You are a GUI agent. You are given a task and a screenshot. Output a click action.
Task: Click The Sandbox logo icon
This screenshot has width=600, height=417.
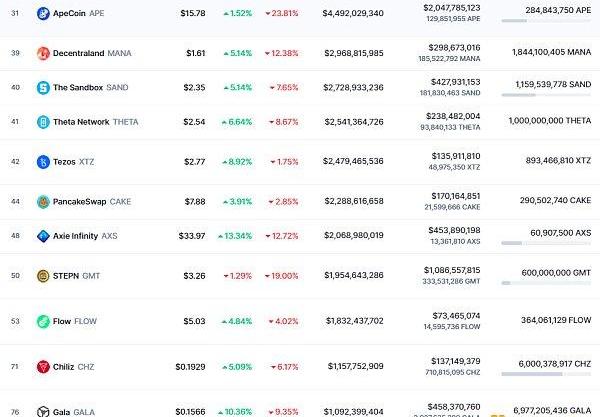43,88
